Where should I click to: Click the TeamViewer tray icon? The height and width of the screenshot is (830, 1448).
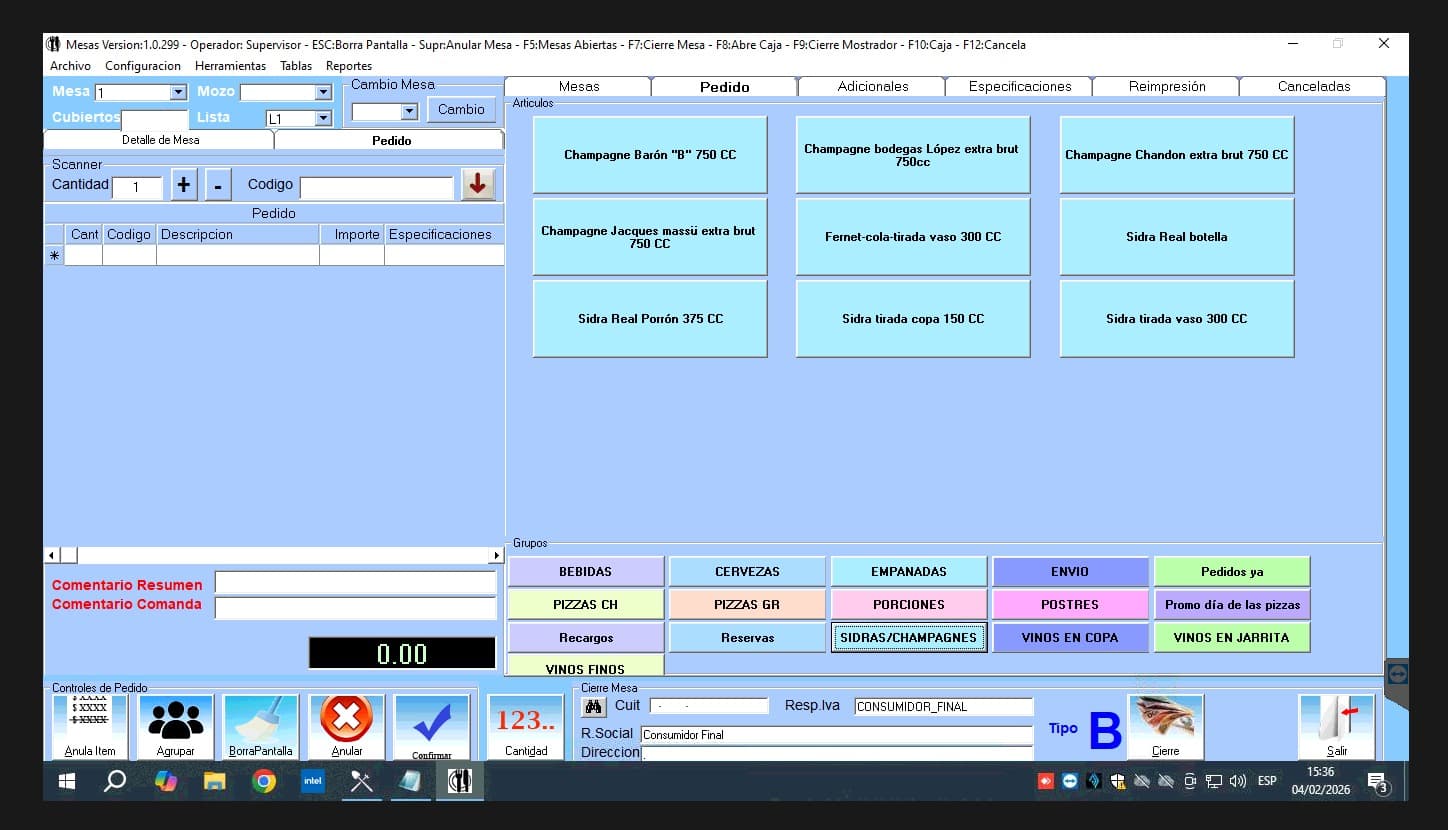1070,781
